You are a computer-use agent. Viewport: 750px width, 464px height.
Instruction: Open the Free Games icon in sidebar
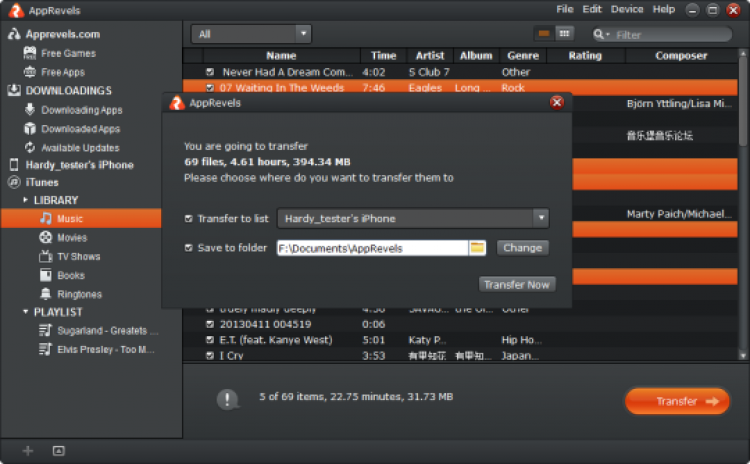click(30, 53)
